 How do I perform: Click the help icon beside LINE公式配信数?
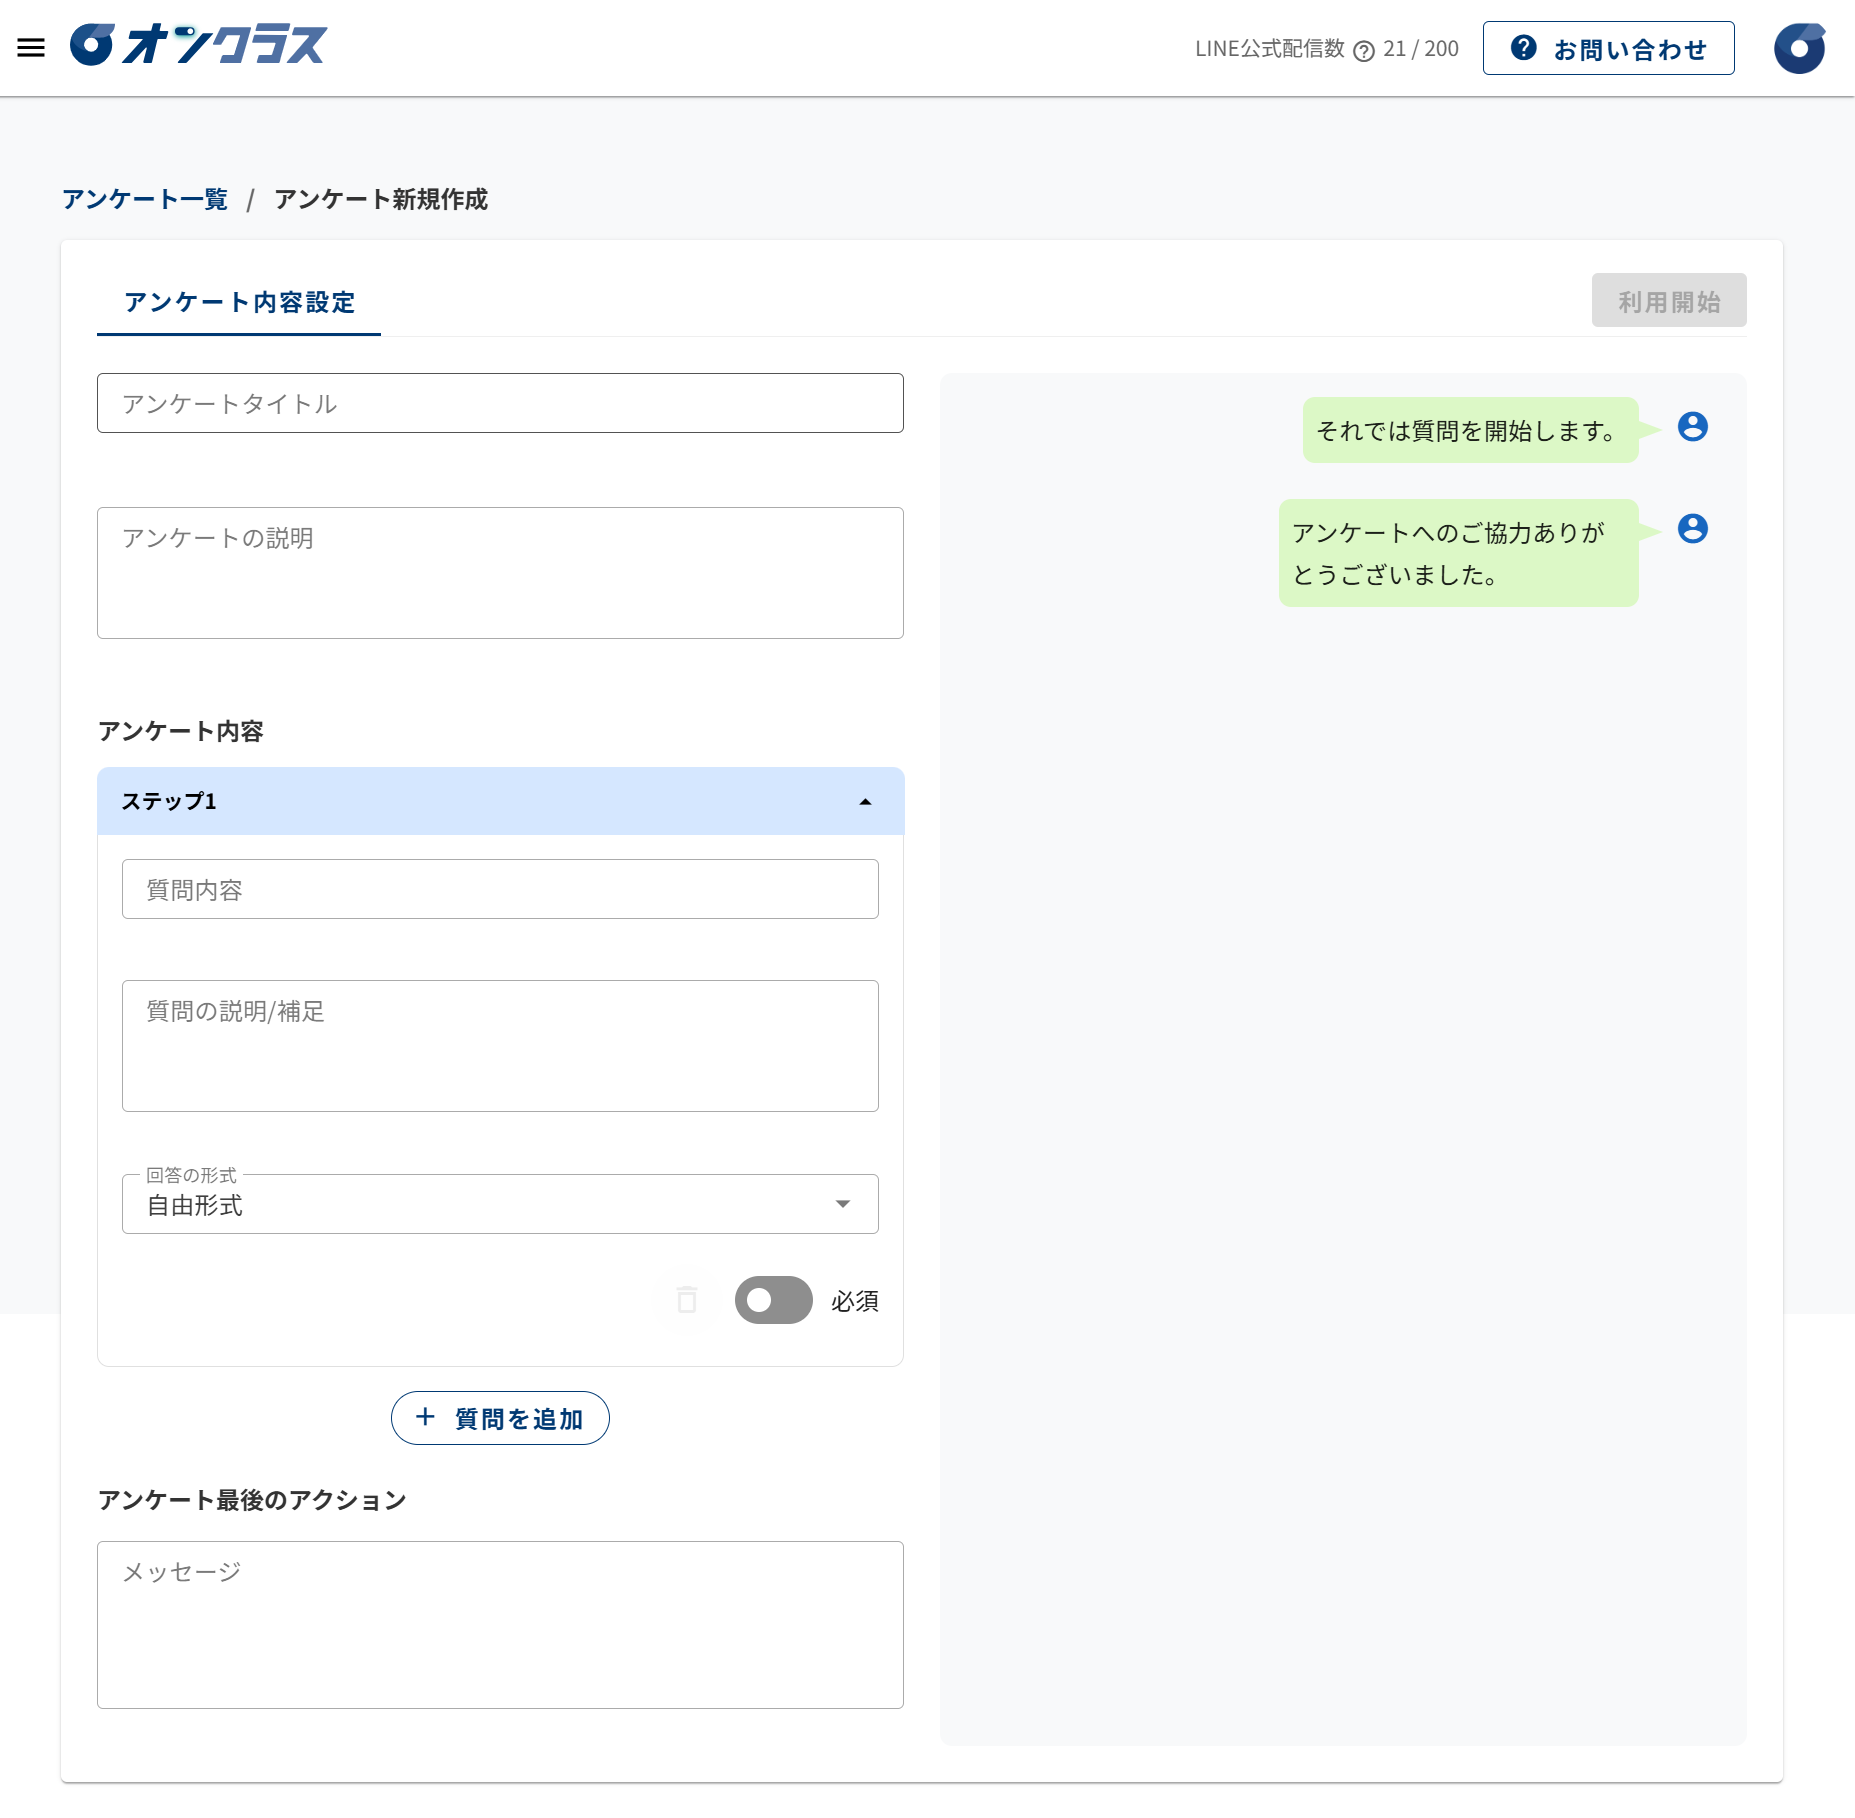click(1363, 51)
